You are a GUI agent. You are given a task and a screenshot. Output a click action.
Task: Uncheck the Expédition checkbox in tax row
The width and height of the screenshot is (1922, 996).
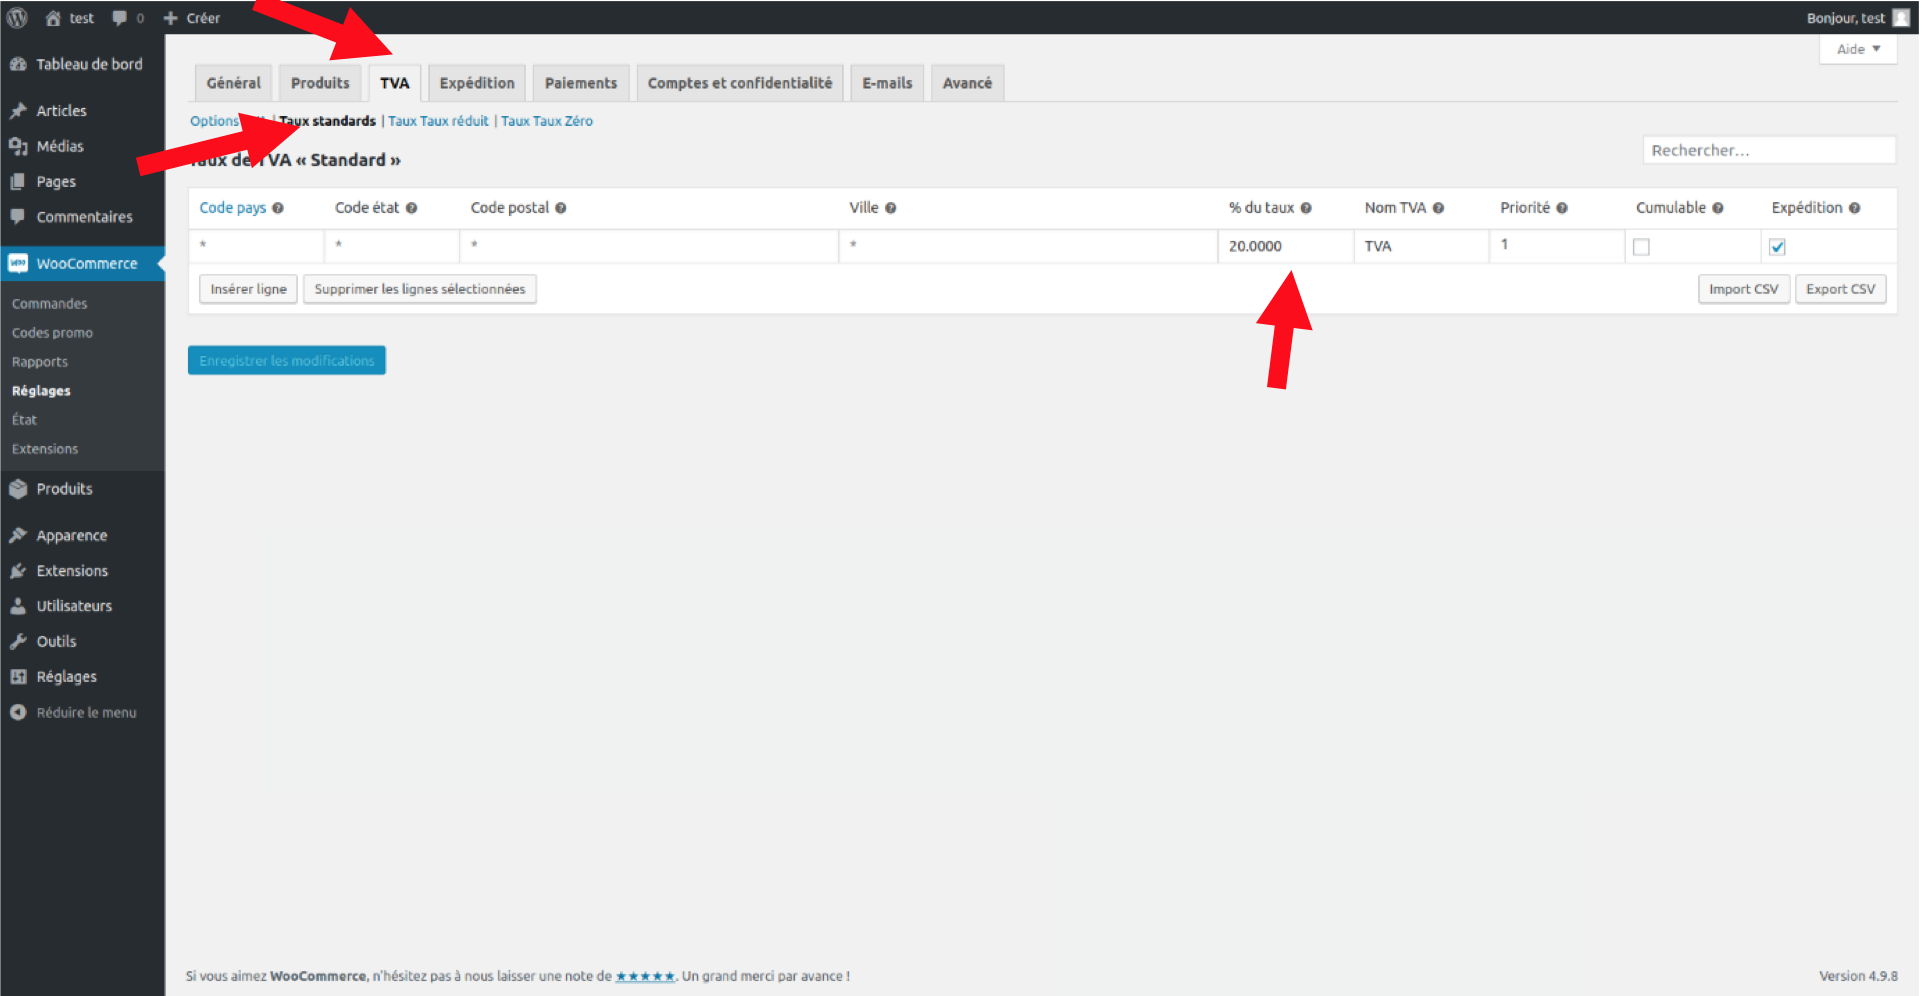coord(1777,247)
